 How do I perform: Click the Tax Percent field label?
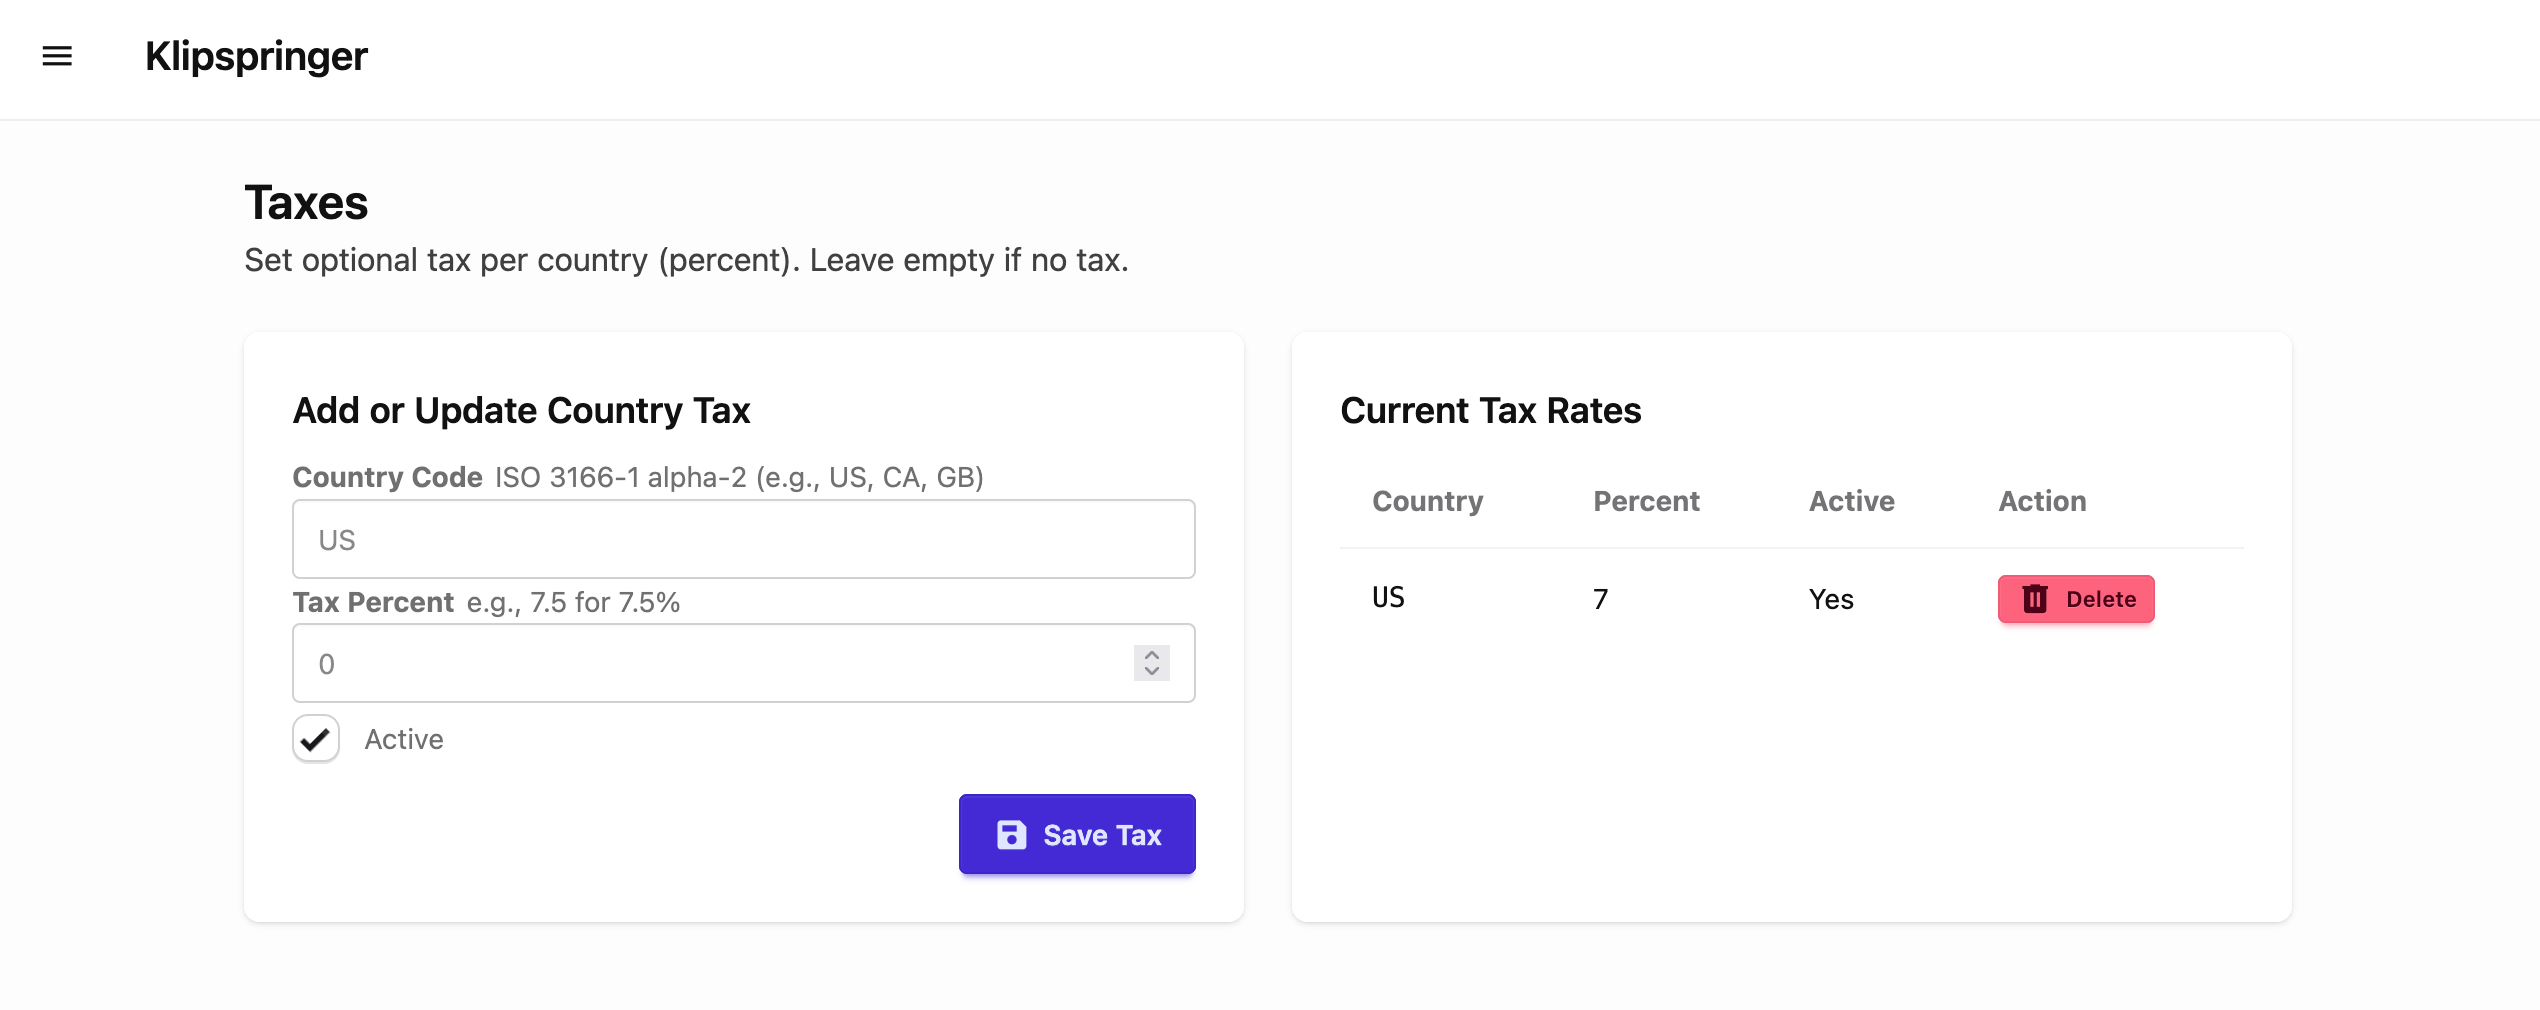click(x=373, y=602)
